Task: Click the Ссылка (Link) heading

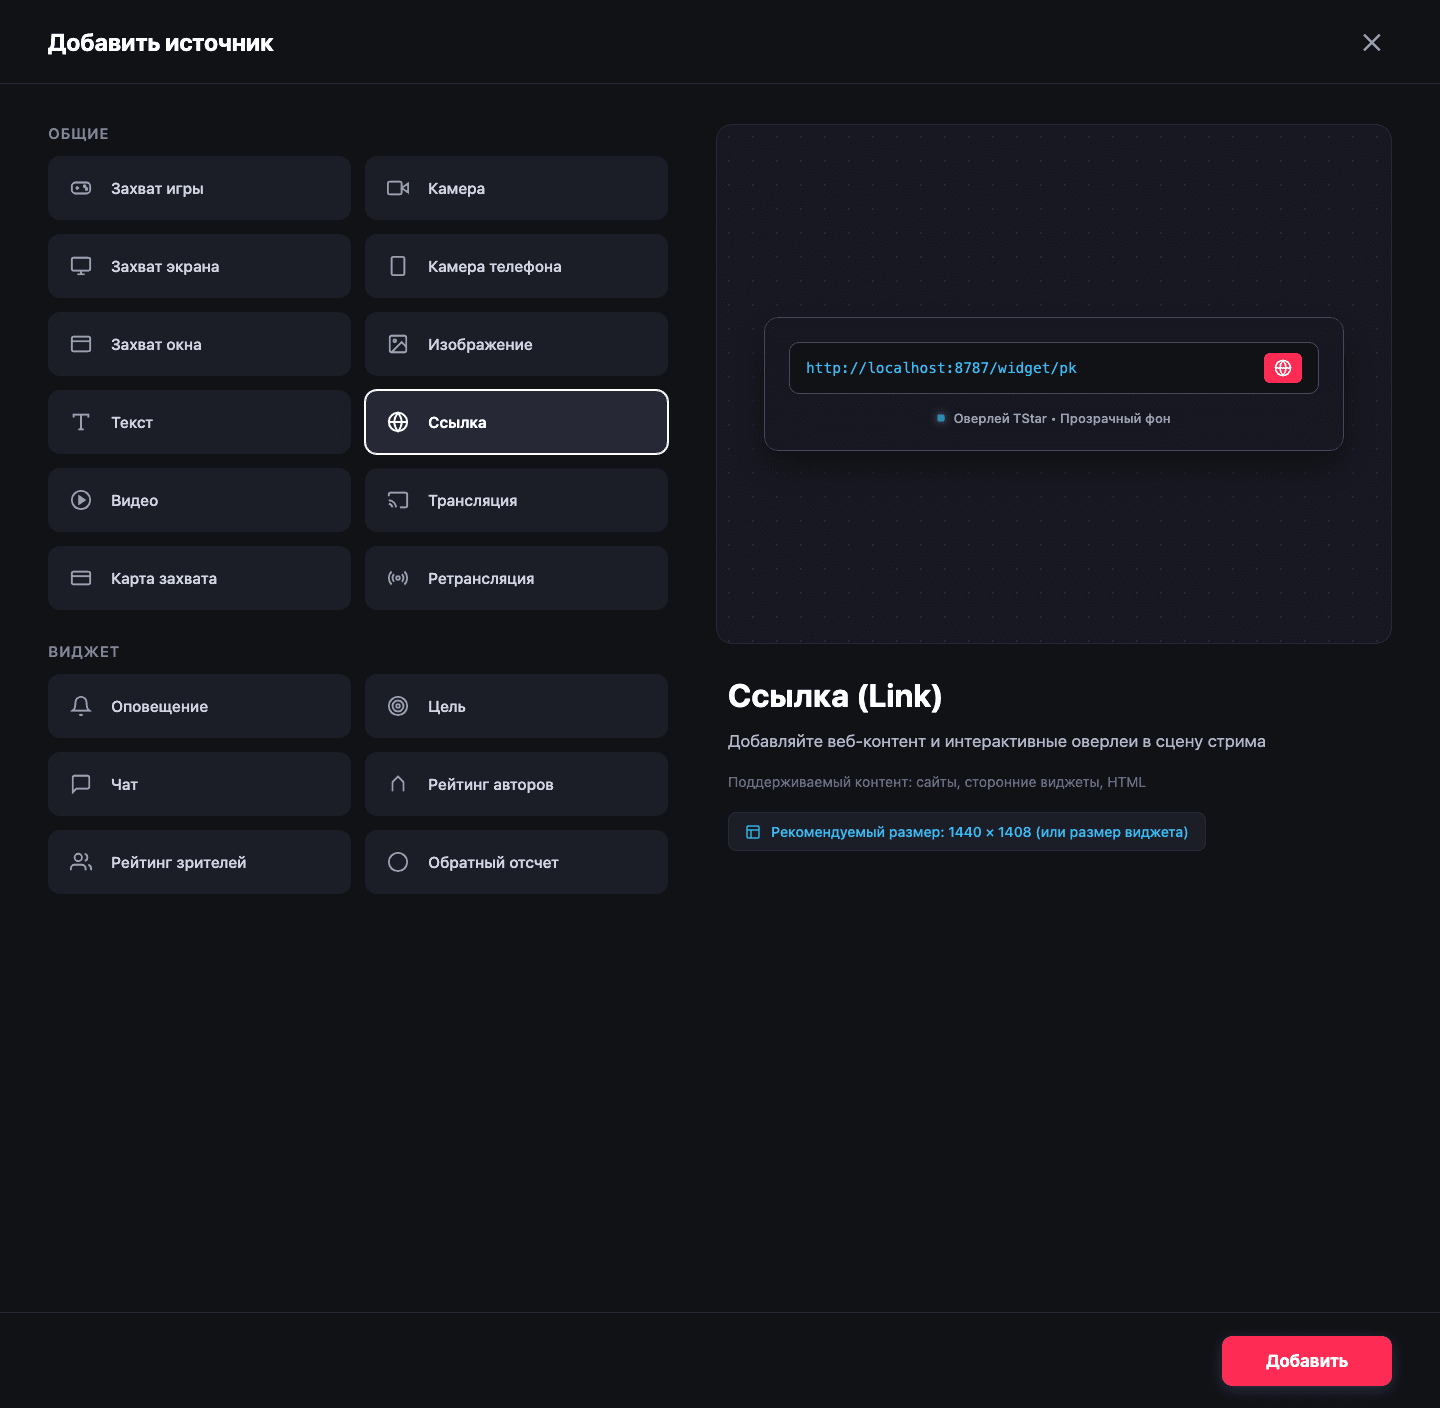Action: click(835, 696)
